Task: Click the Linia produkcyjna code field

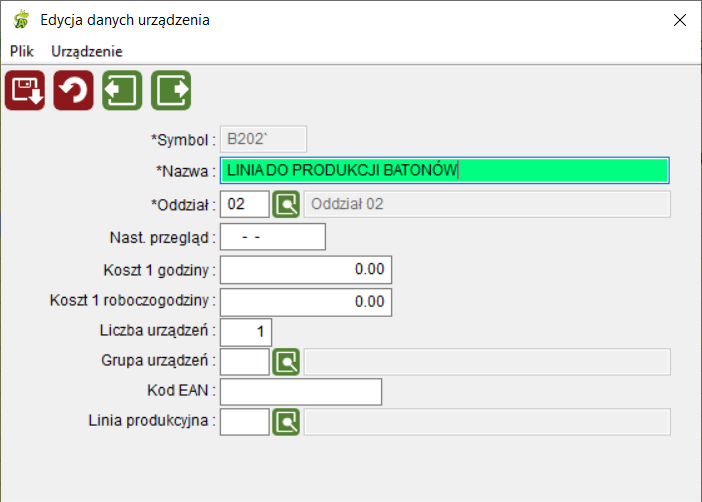Action: (x=245, y=422)
